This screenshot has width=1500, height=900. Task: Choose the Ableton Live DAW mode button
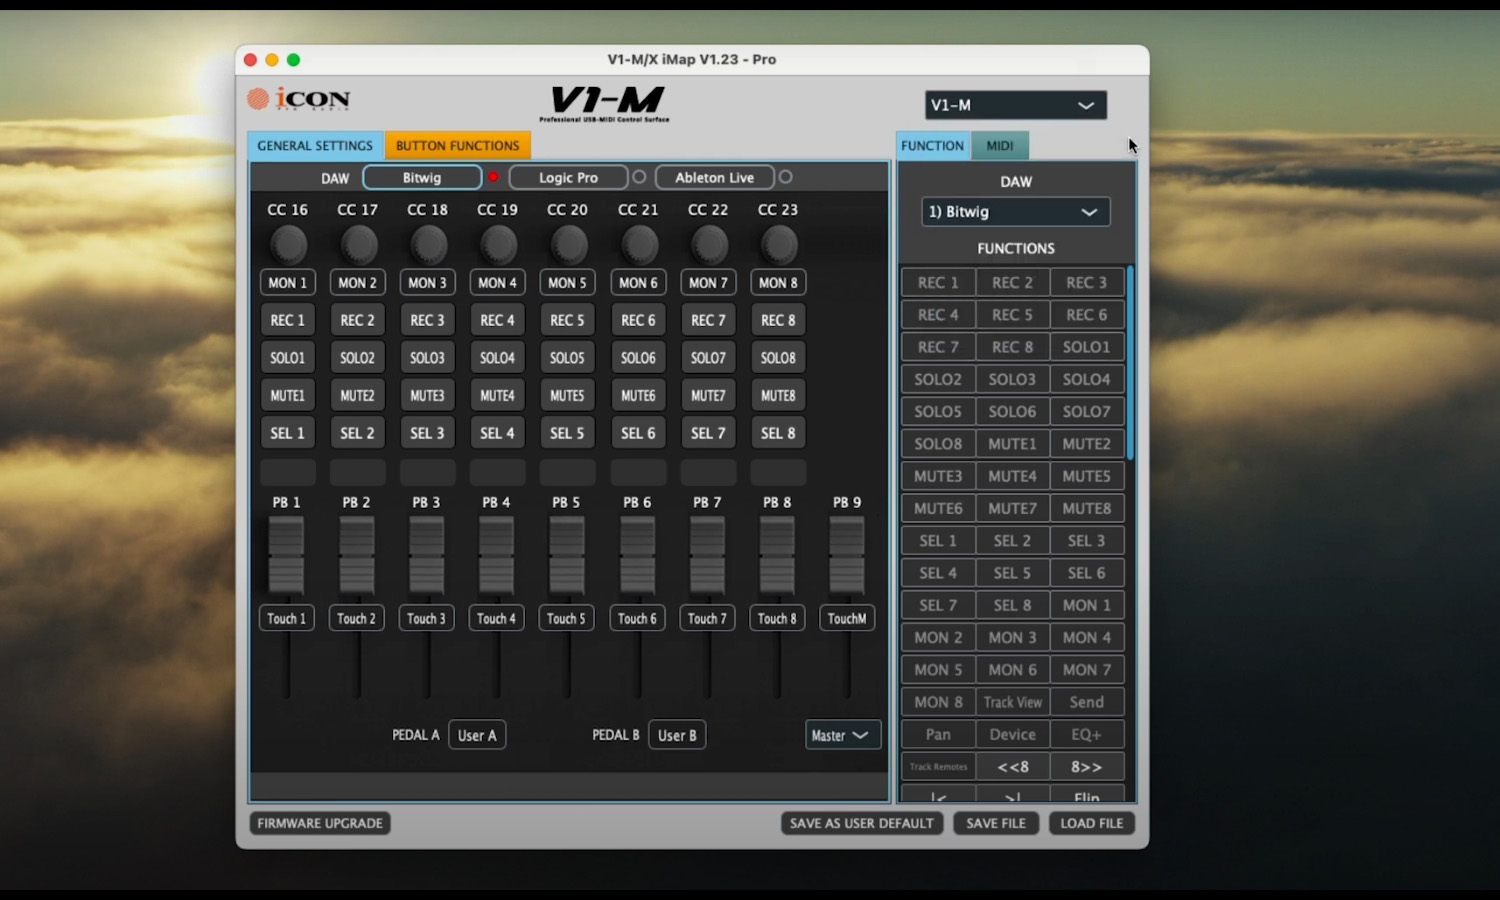coord(714,177)
